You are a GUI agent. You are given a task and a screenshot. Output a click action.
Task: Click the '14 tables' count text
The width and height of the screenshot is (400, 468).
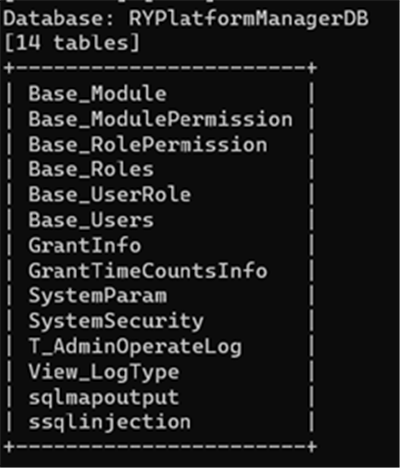click(72, 43)
